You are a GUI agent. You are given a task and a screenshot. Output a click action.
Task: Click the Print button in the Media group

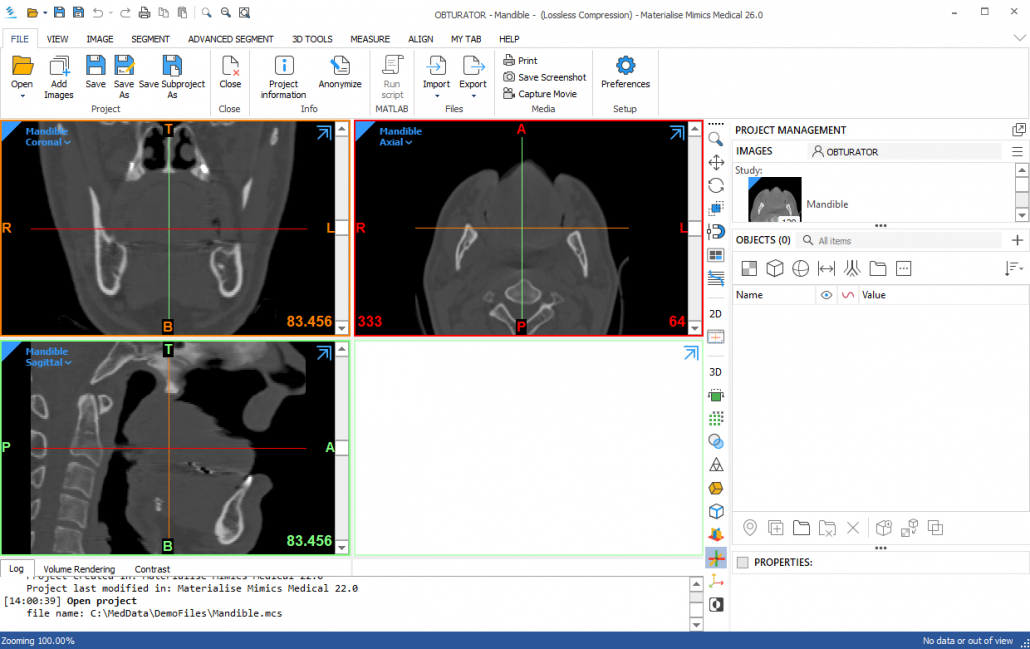pyautogui.click(x=520, y=60)
